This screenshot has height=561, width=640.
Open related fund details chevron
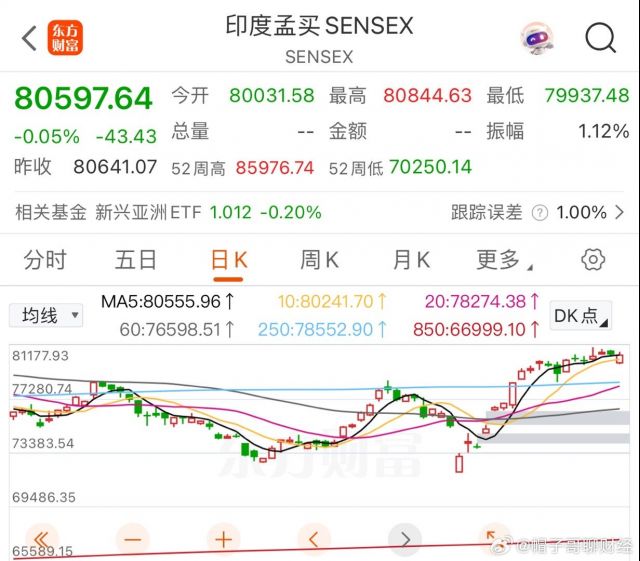[620, 212]
